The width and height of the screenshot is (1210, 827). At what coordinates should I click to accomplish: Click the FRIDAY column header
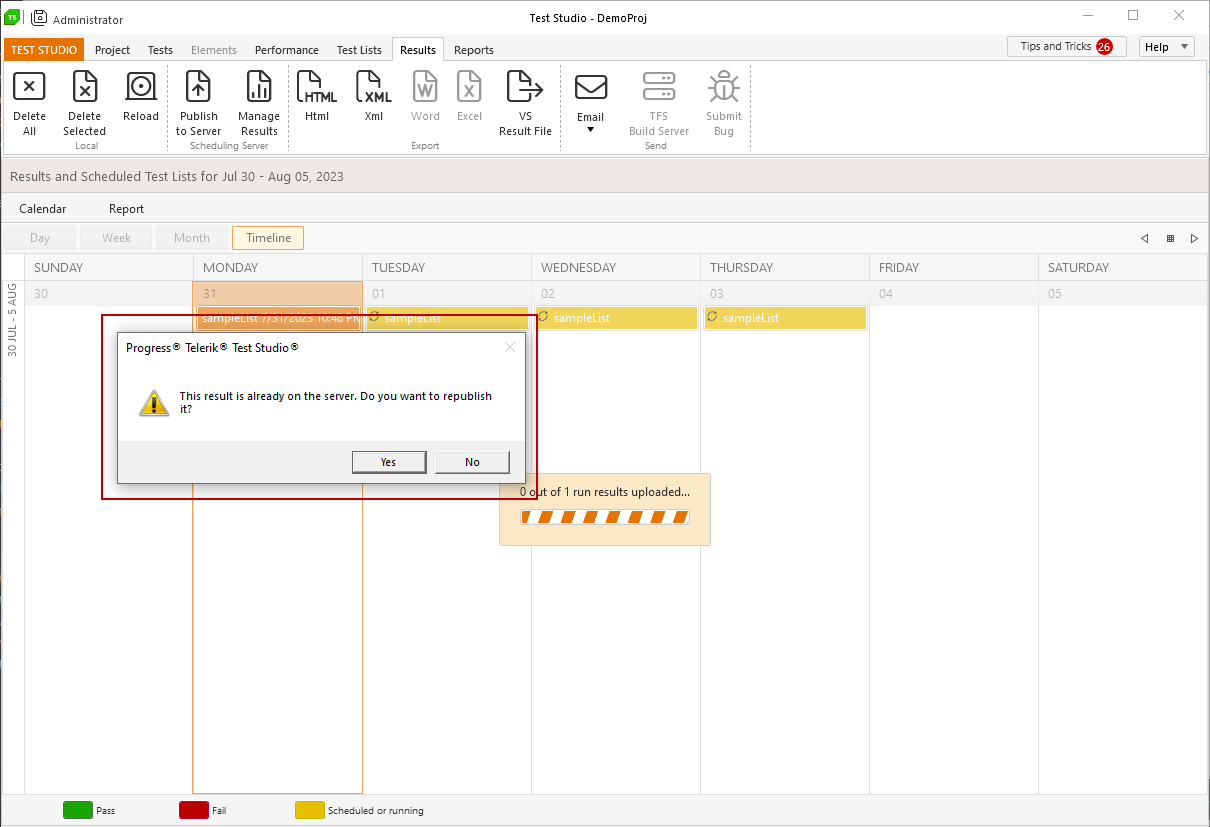(954, 268)
